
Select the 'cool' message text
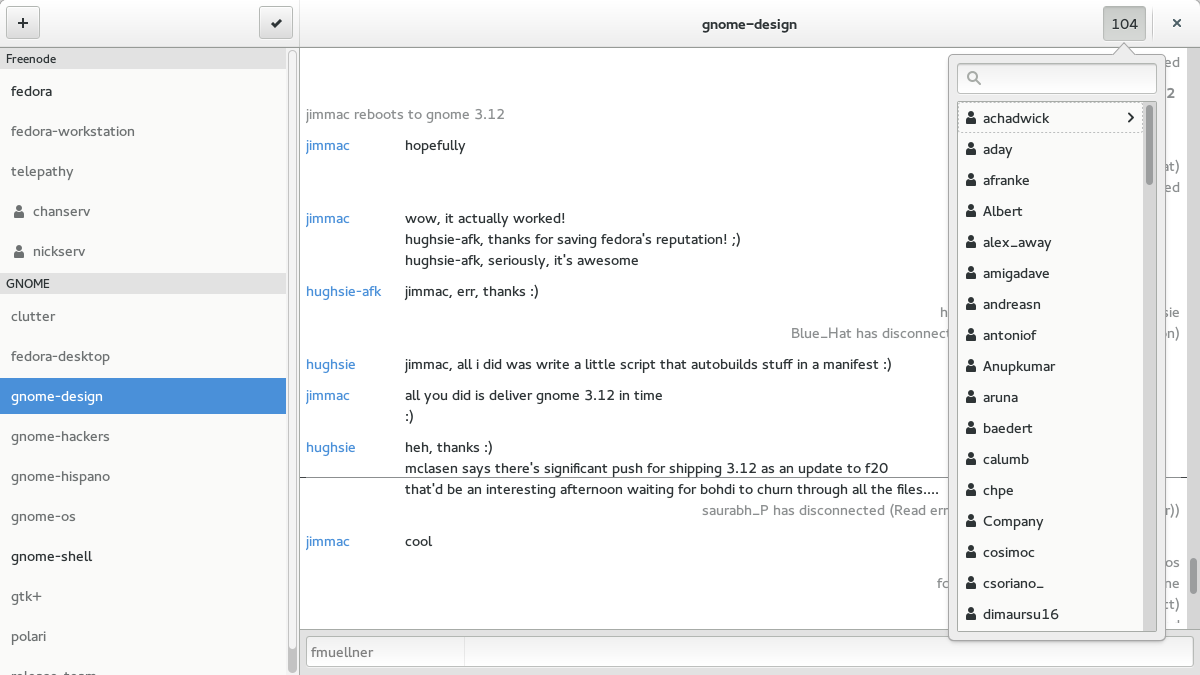(418, 541)
